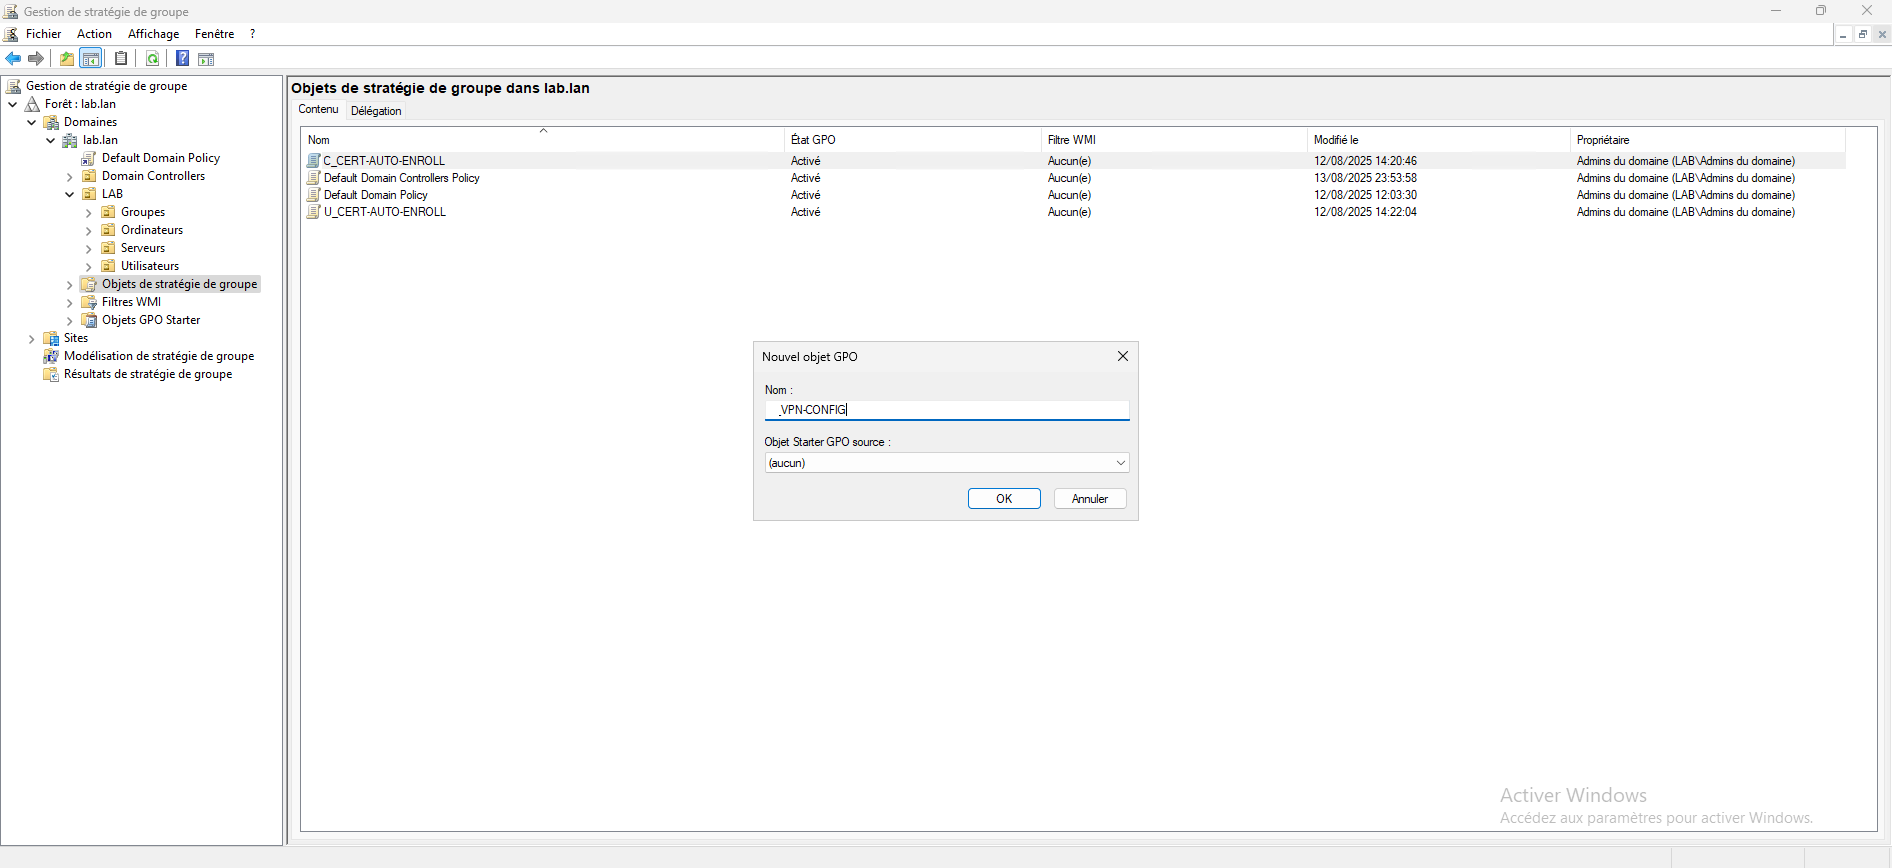Select U_CERT-AUTO-ENROLL in the GPO list

coord(385,212)
